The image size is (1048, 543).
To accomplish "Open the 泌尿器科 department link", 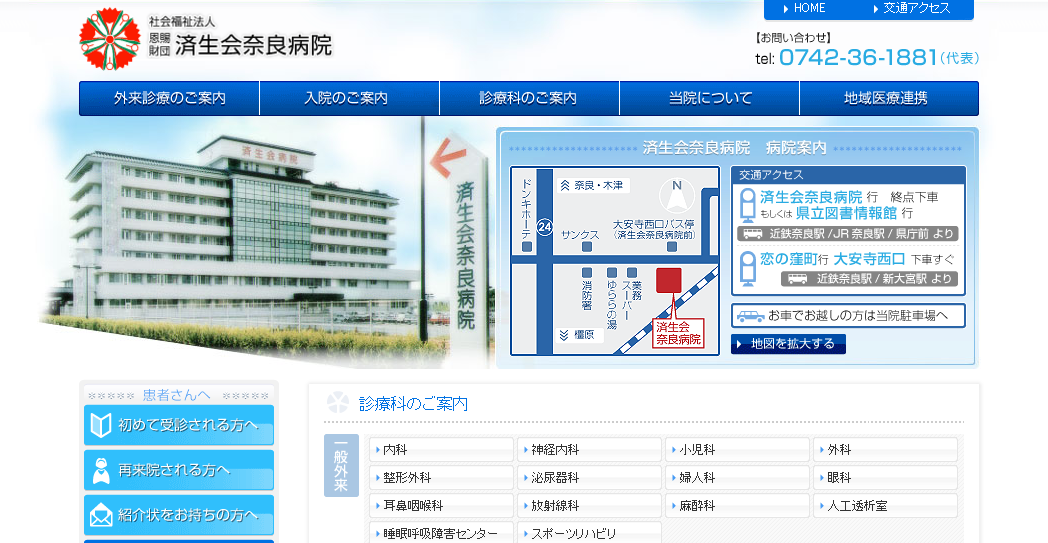I will tap(590, 478).
